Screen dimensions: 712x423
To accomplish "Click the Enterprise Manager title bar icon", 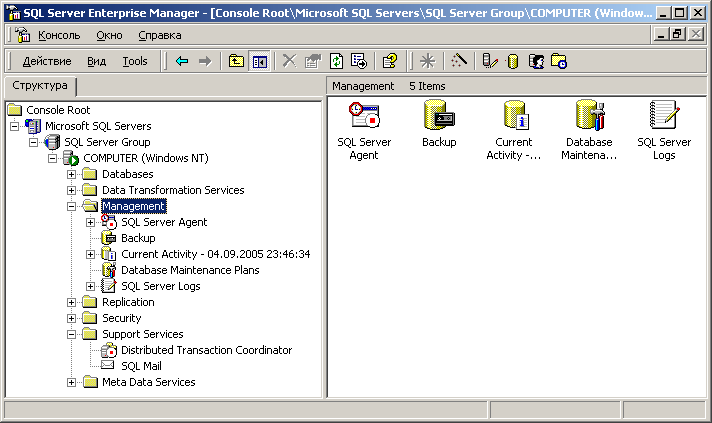I will click(x=15, y=13).
